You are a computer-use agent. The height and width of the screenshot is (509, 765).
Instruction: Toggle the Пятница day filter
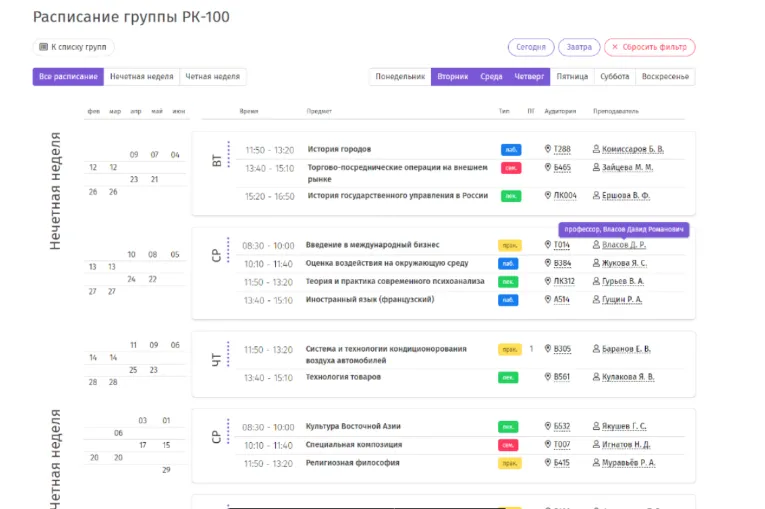pos(572,77)
